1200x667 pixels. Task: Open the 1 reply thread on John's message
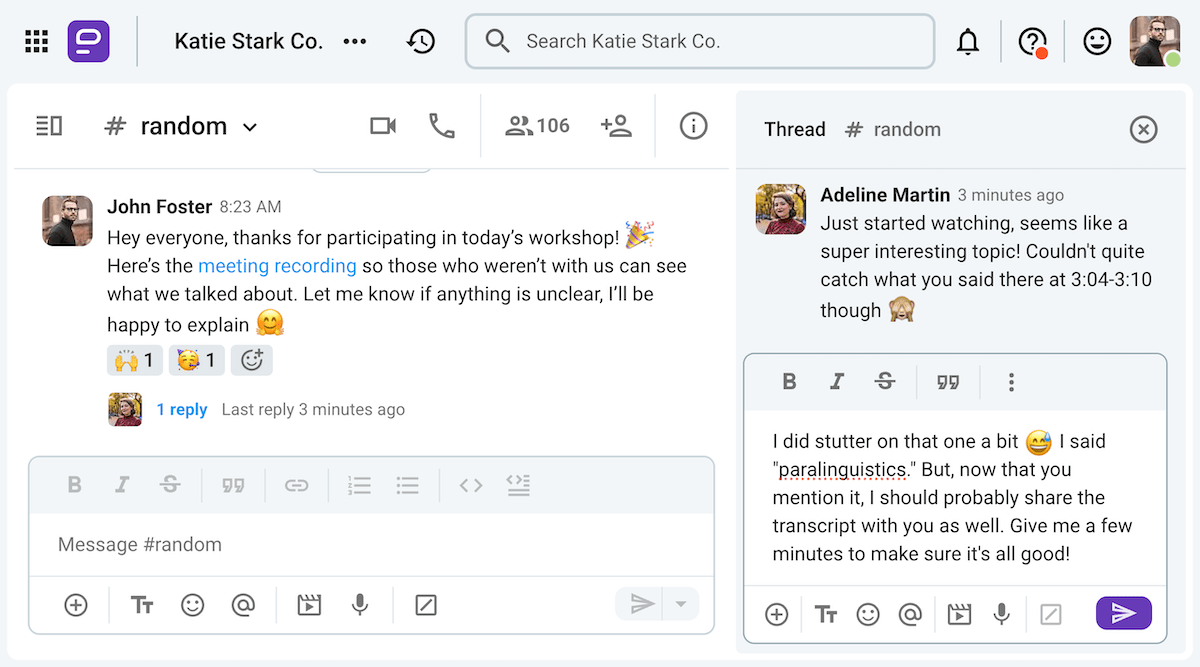[182, 409]
